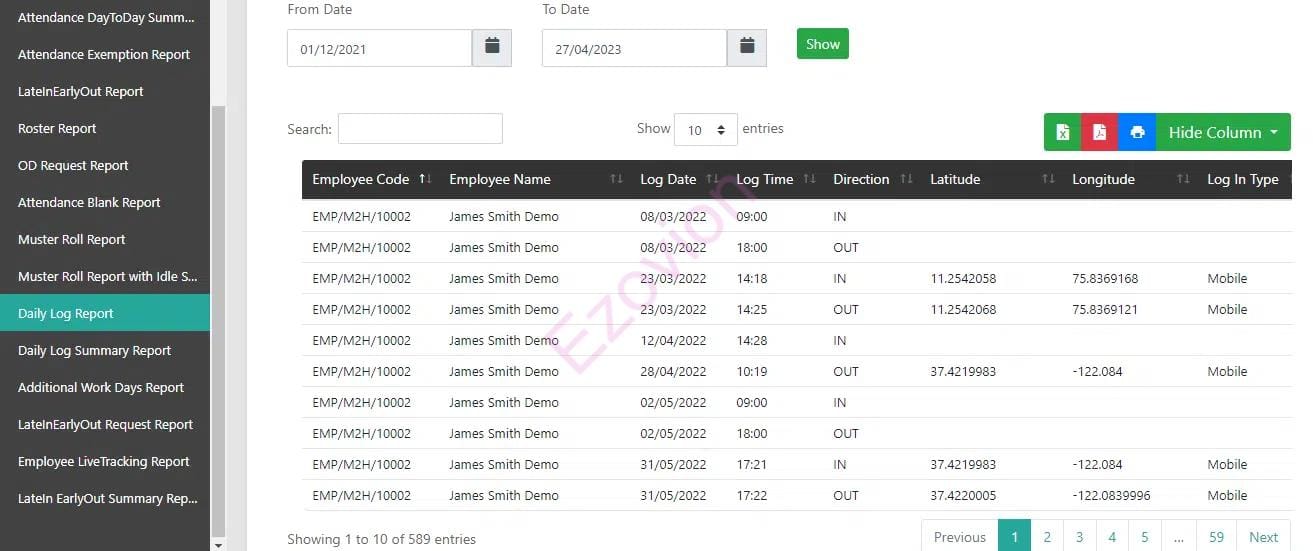Go to page 1
The height and width of the screenshot is (551, 1313).
(1014, 536)
